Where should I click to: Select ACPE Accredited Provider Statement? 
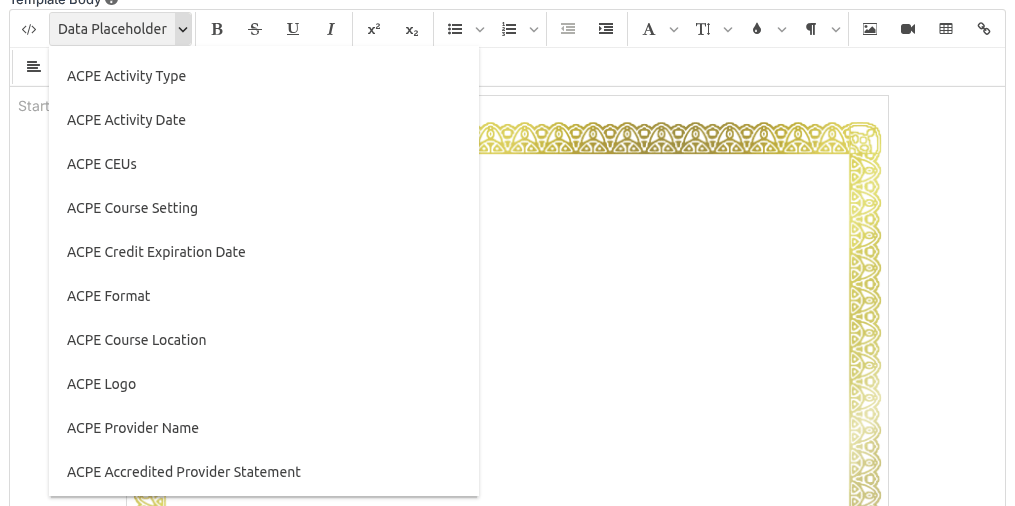click(264, 472)
